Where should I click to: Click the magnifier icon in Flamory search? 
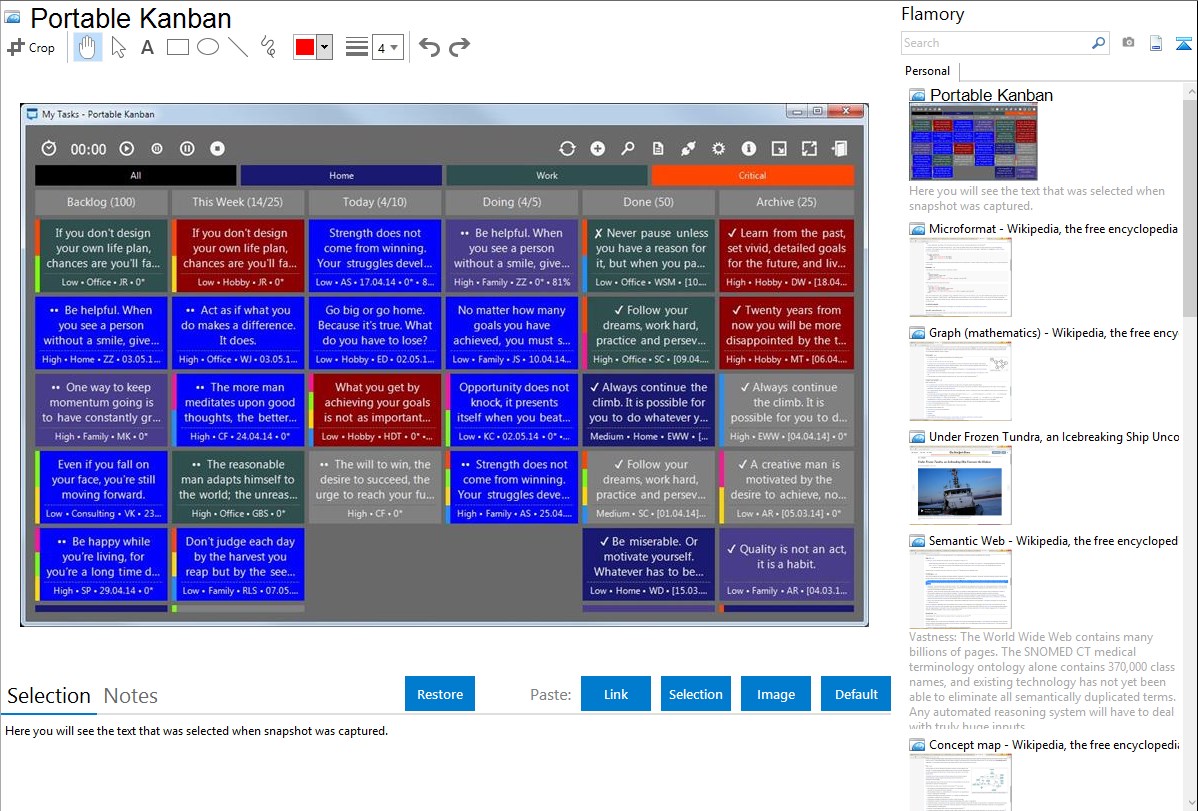1099,43
